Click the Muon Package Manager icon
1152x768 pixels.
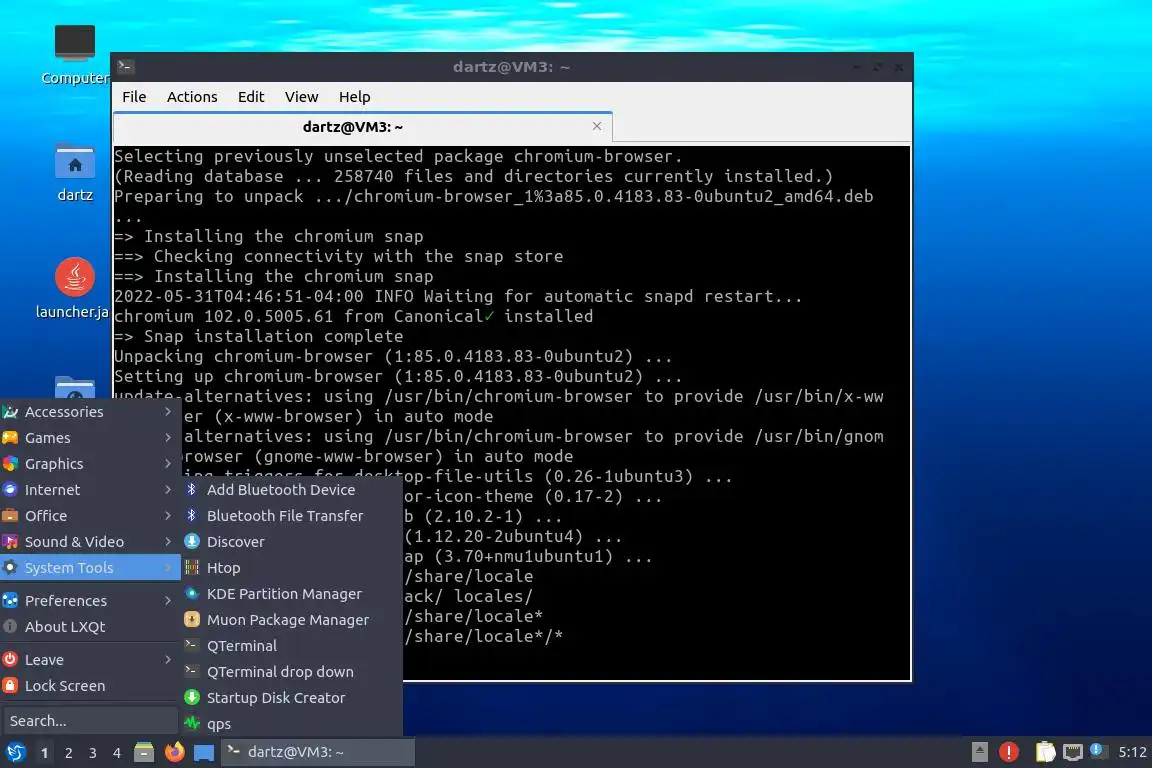(x=192, y=620)
